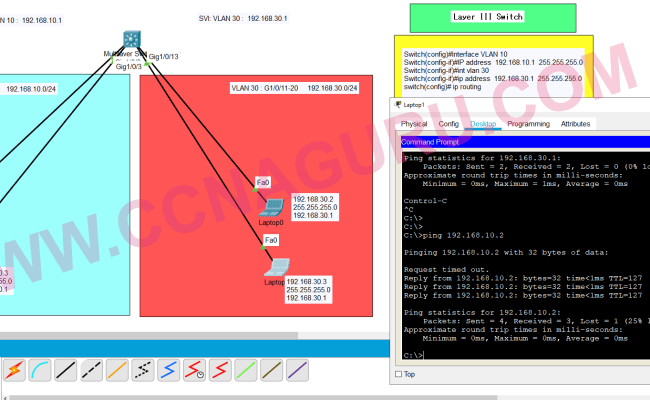Select the Desktop tab

pos(483,124)
